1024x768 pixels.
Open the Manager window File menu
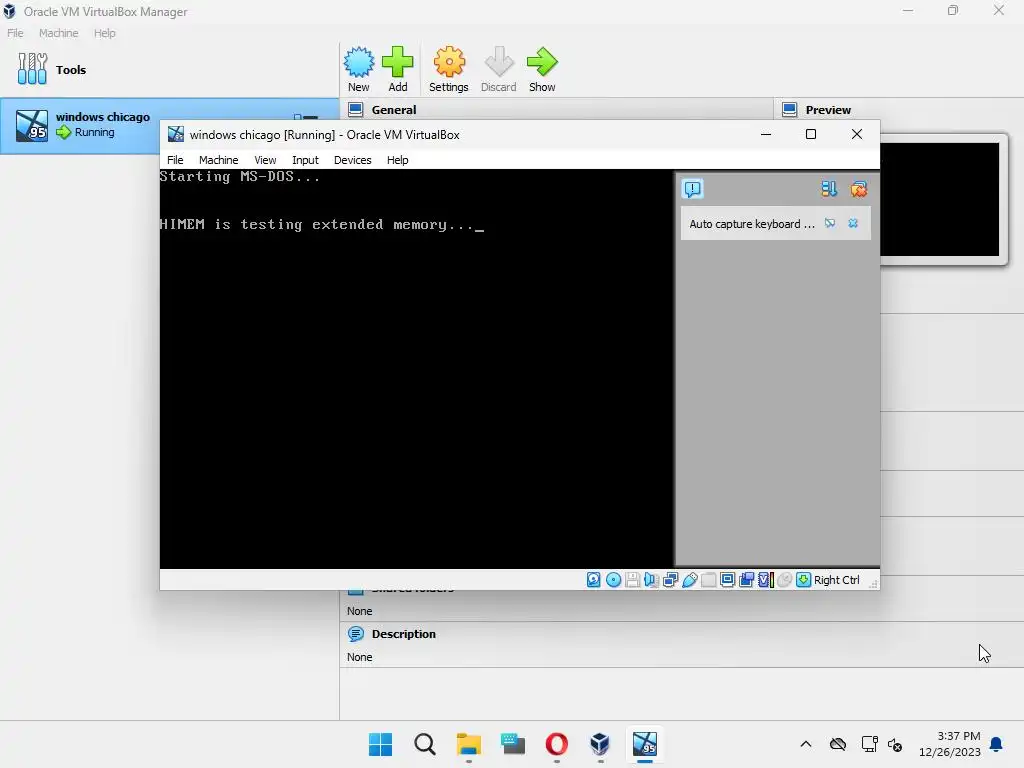(15, 33)
